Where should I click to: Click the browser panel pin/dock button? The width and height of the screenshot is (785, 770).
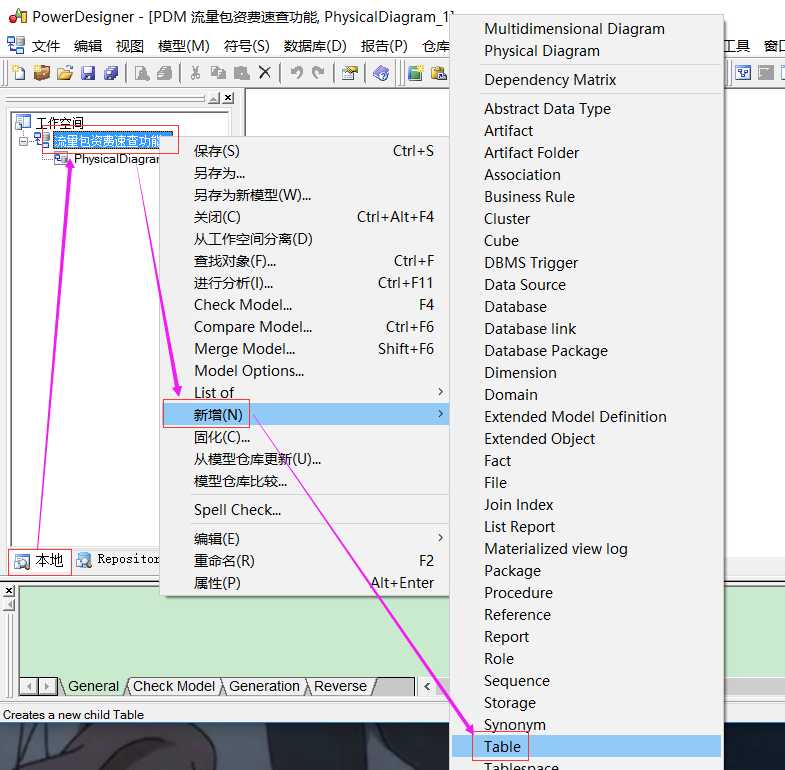pyautogui.click(x=214, y=98)
